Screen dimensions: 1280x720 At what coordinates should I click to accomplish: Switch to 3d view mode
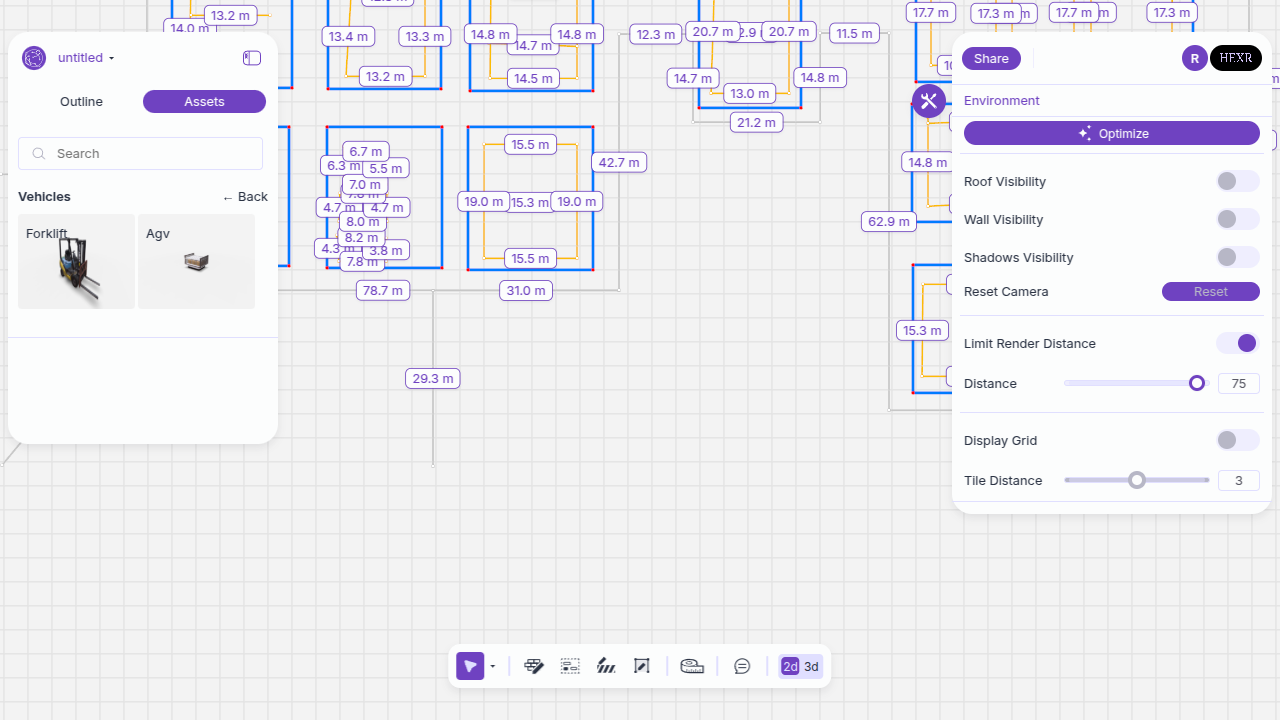coord(811,667)
